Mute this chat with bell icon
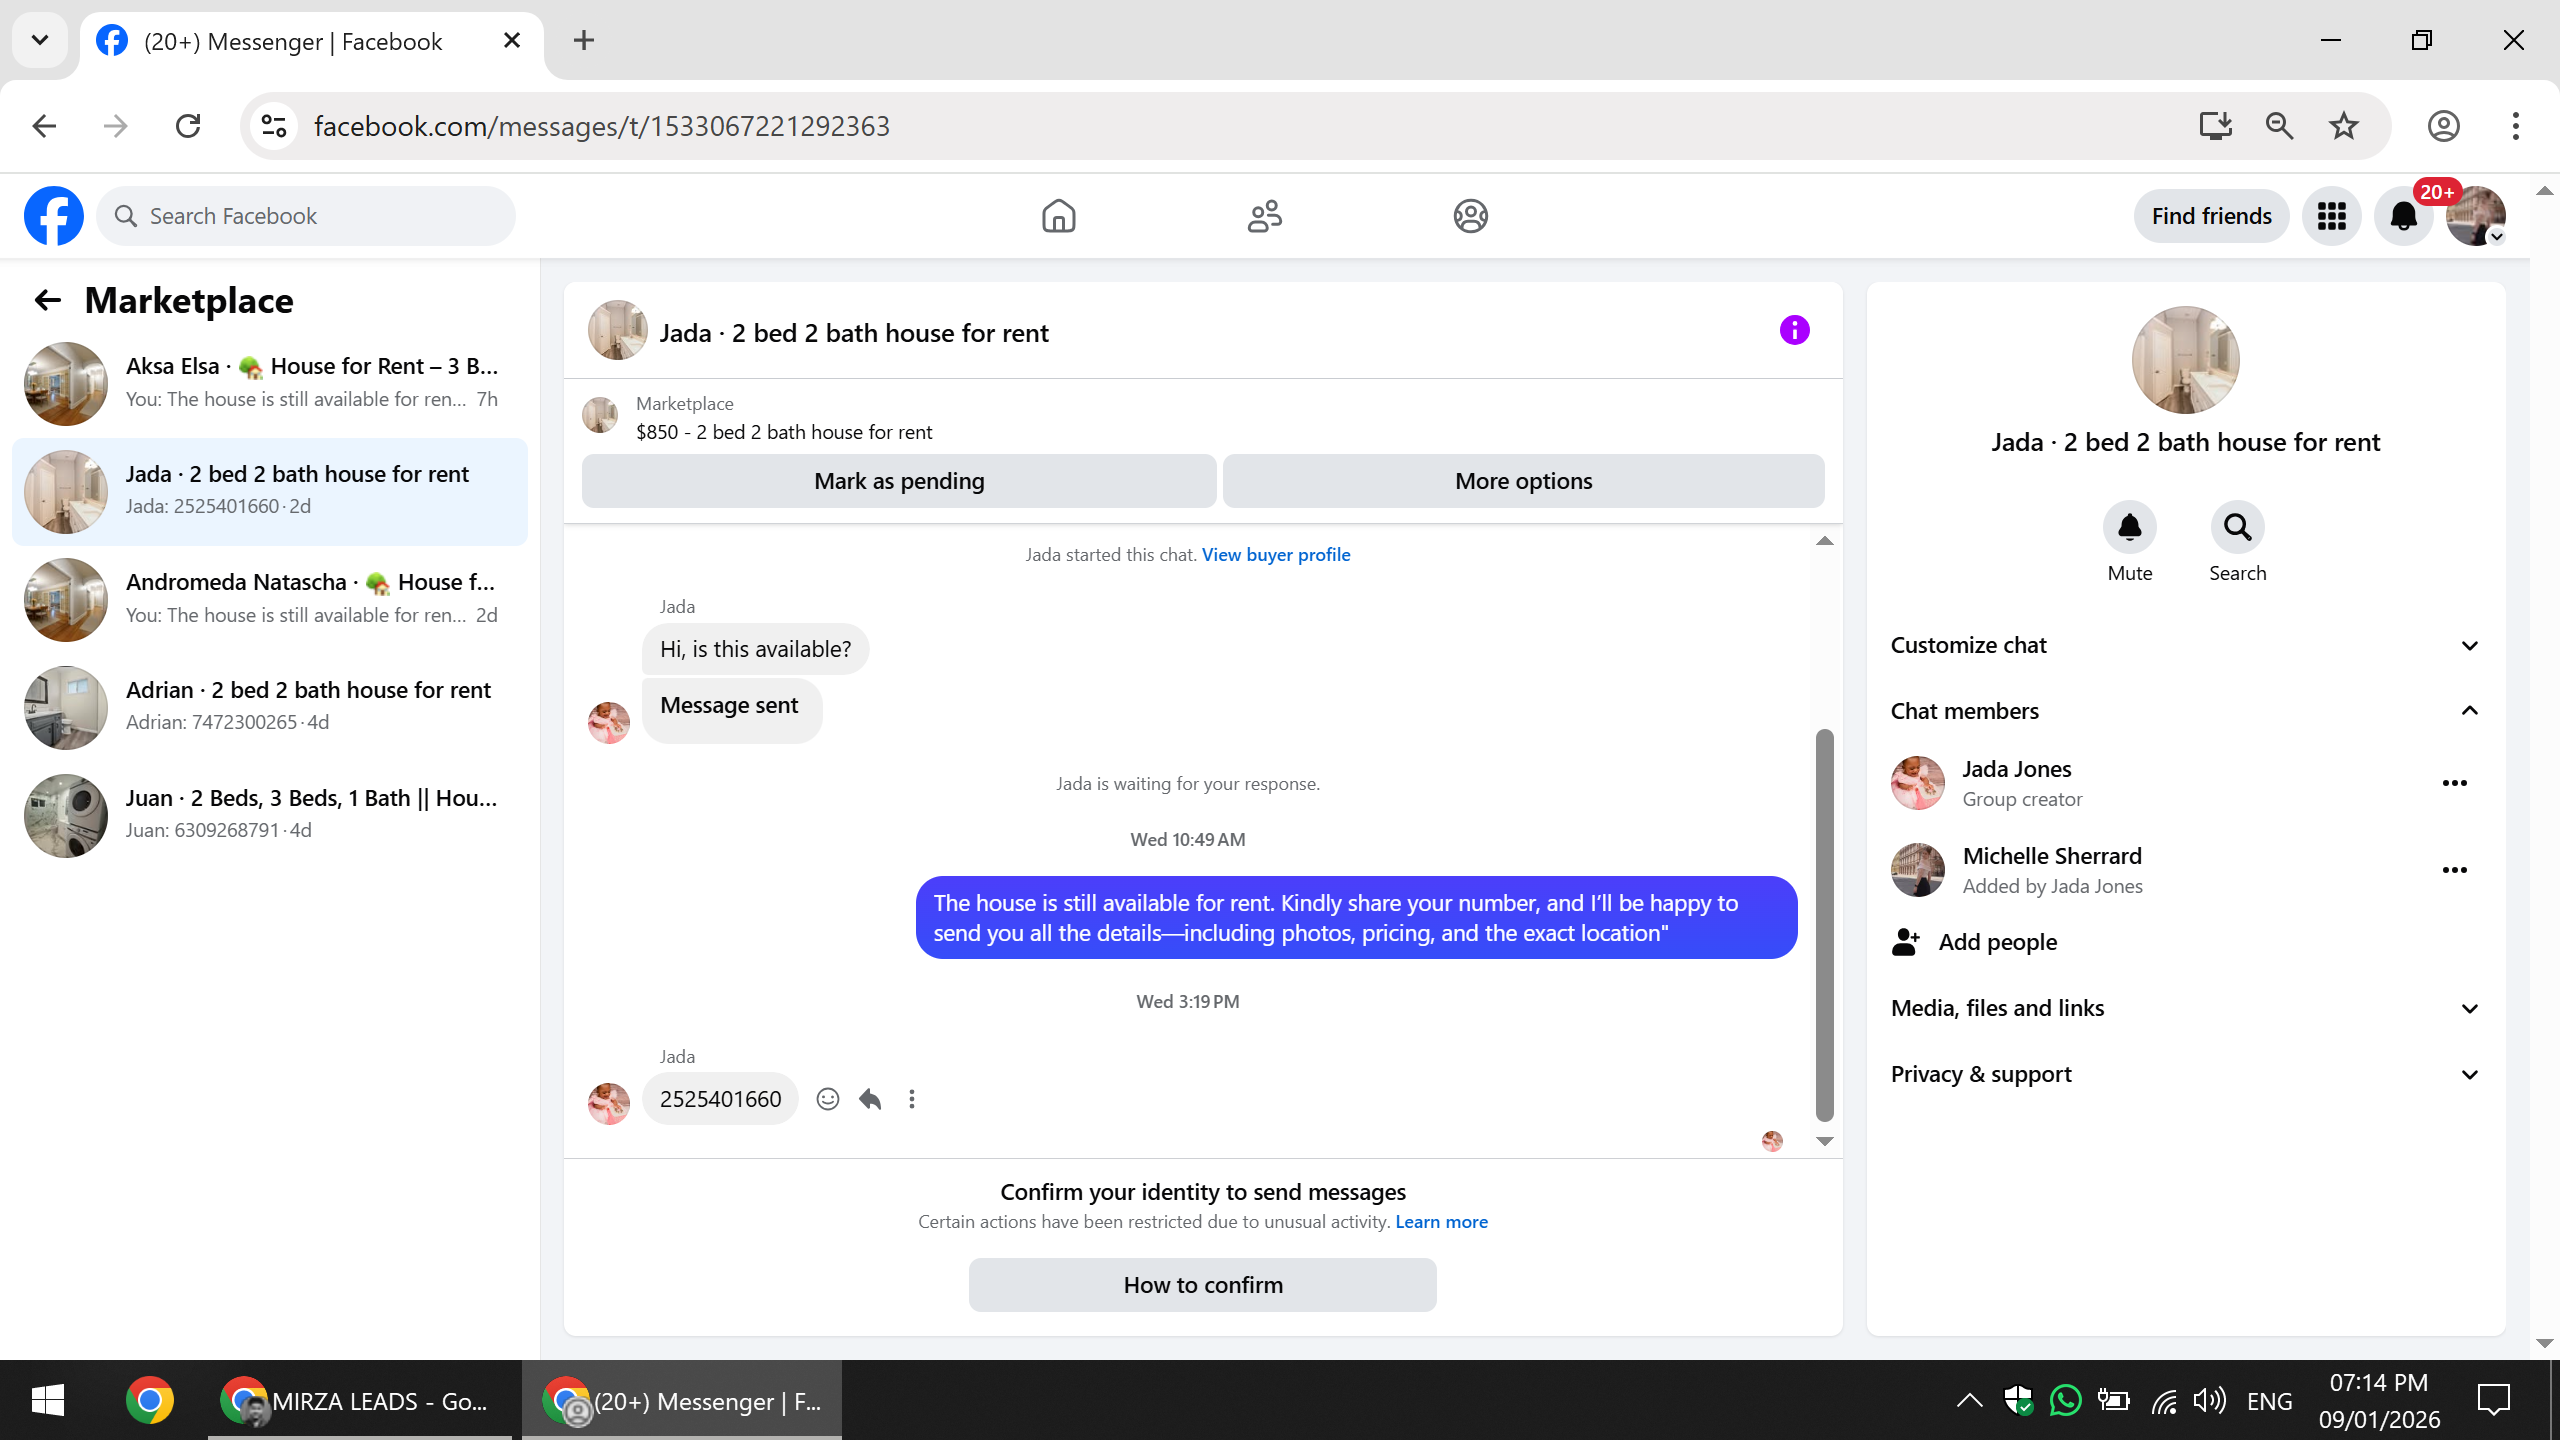Image resolution: width=2560 pixels, height=1440 pixels. (x=2129, y=527)
